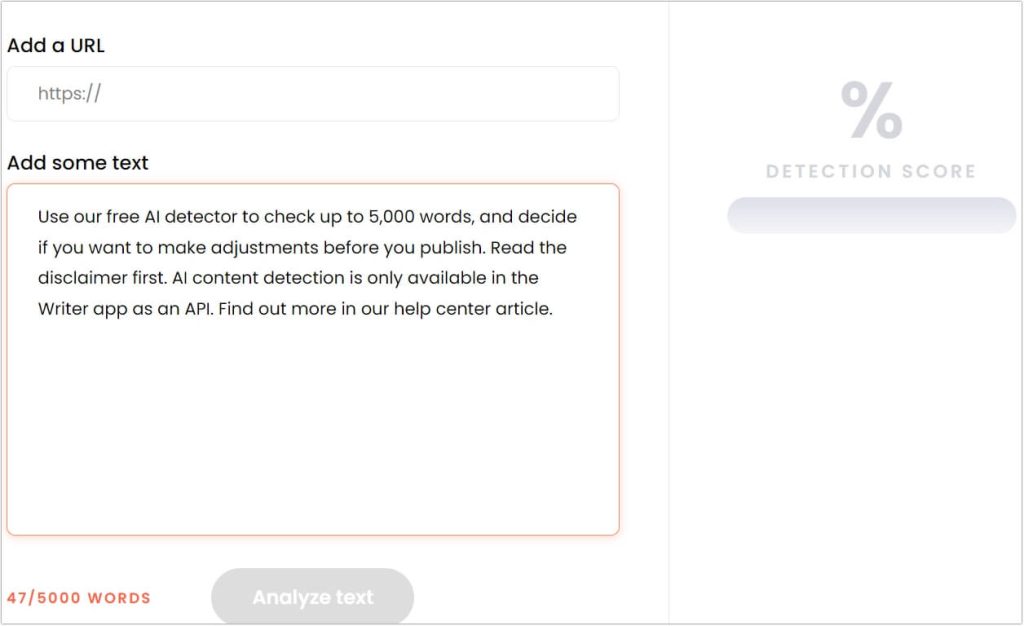The height and width of the screenshot is (626, 1024).
Task: Select the phrase 'free AI detector' in text
Action: (x=167, y=216)
